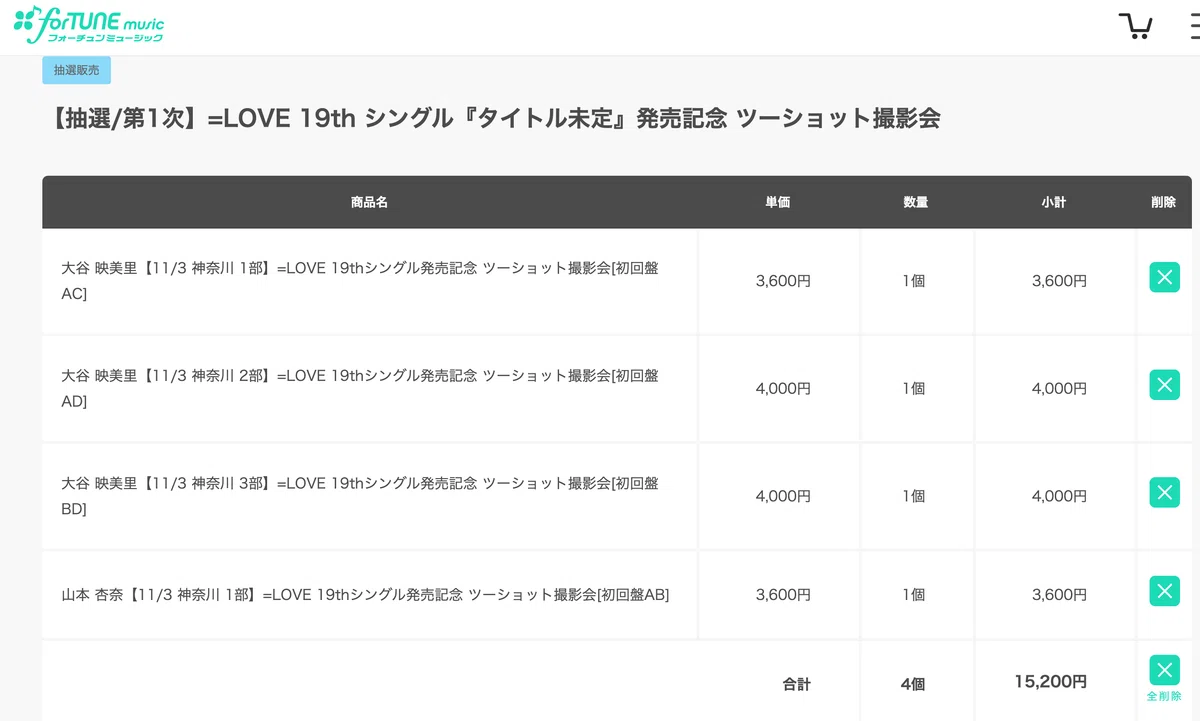Image resolution: width=1200 pixels, height=721 pixels.
Task: Remove the 大谷 映美里 神奈川 2部 item
Action: pyautogui.click(x=1164, y=385)
